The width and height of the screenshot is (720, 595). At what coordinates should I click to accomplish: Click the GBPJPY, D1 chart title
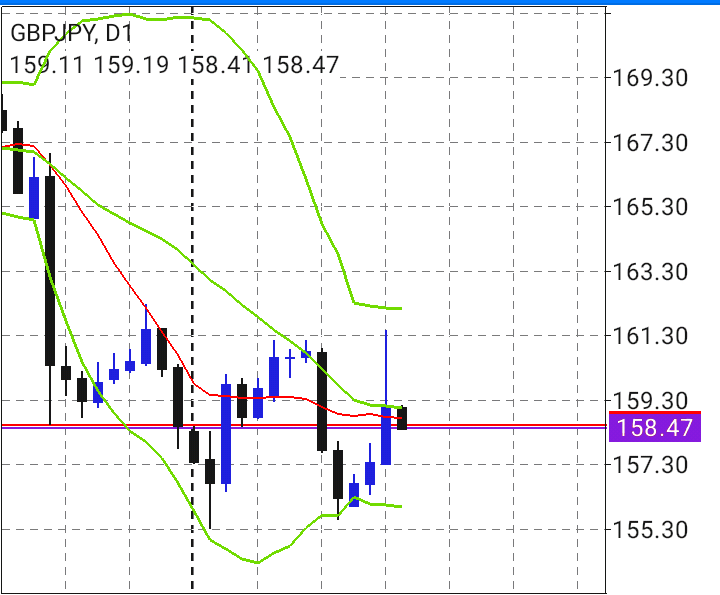click(71, 34)
